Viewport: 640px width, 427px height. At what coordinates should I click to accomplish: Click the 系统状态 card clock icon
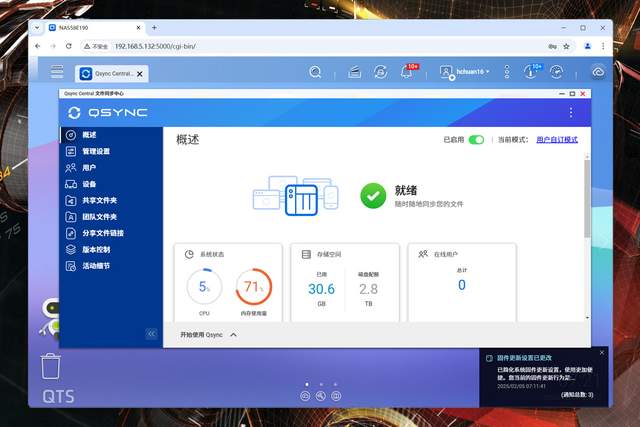point(189,254)
